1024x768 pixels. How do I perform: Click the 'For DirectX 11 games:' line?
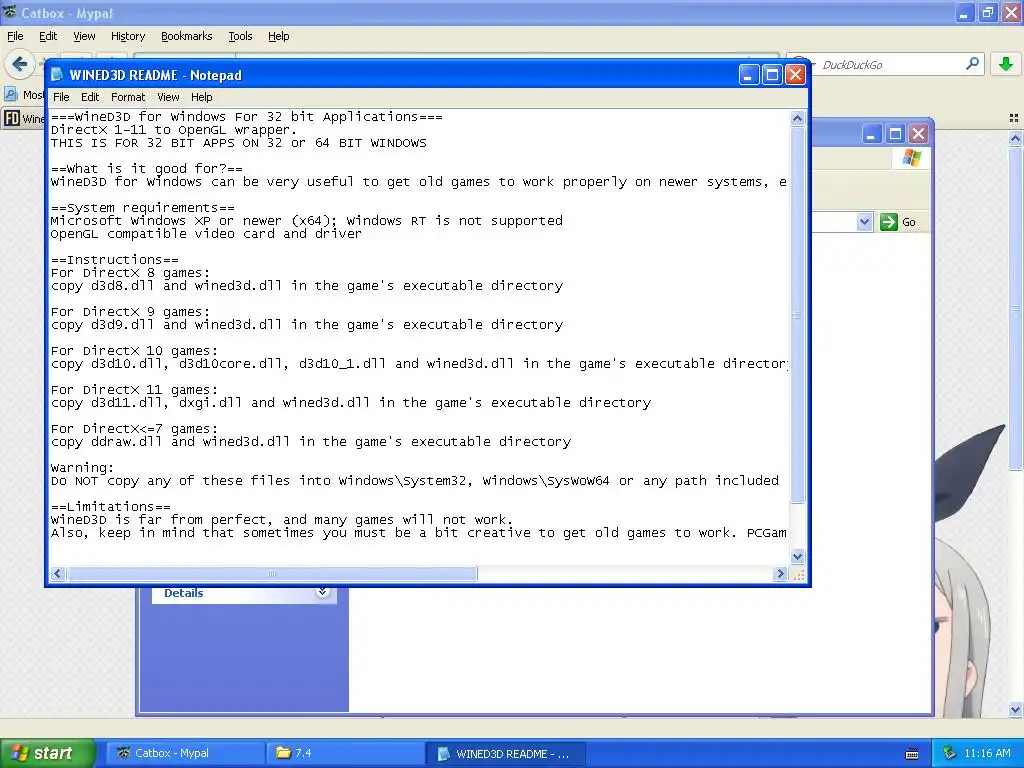tap(134, 390)
